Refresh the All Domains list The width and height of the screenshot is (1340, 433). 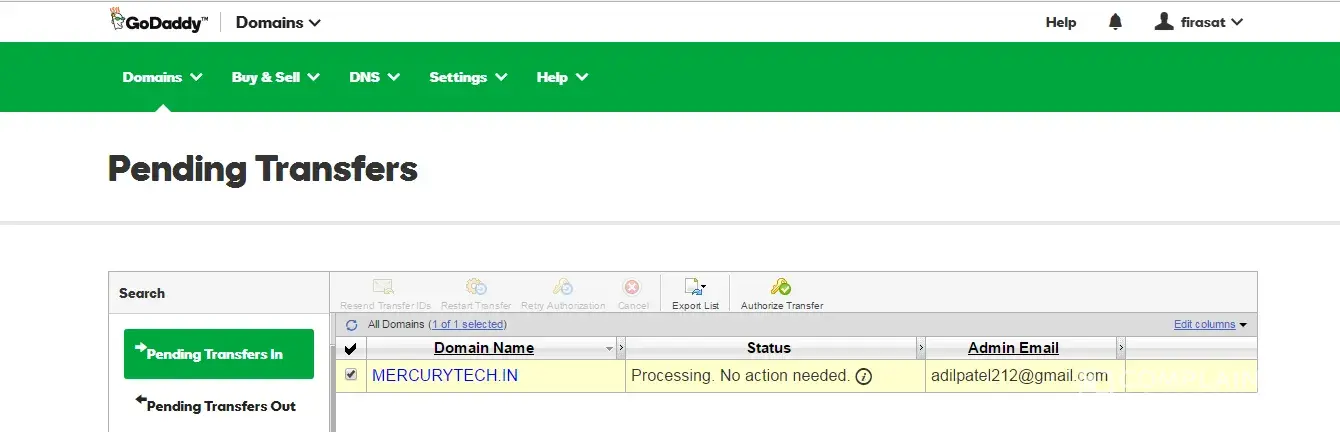[351, 325]
